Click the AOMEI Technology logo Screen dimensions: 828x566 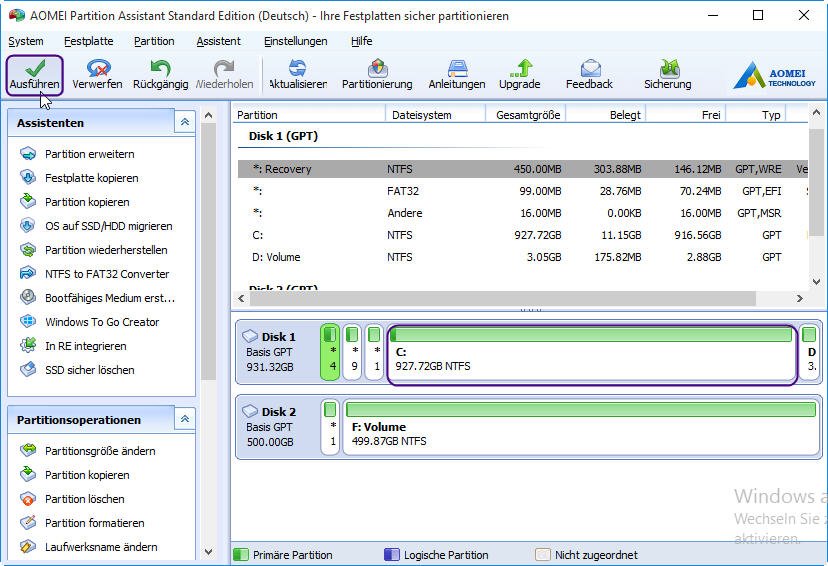[775, 75]
